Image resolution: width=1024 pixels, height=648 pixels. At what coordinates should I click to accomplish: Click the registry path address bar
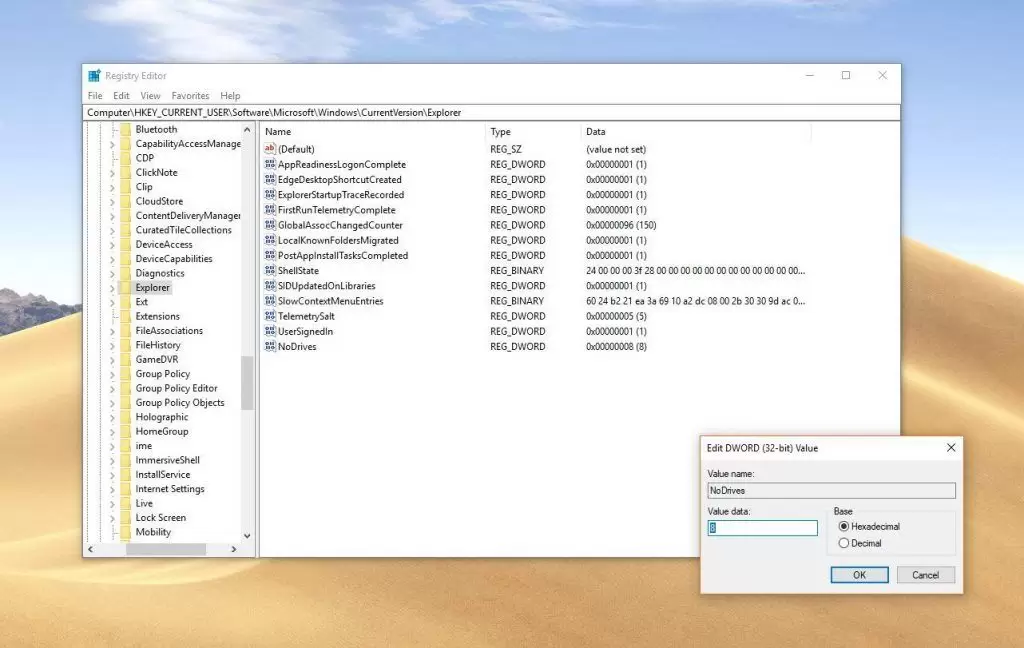[492, 112]
